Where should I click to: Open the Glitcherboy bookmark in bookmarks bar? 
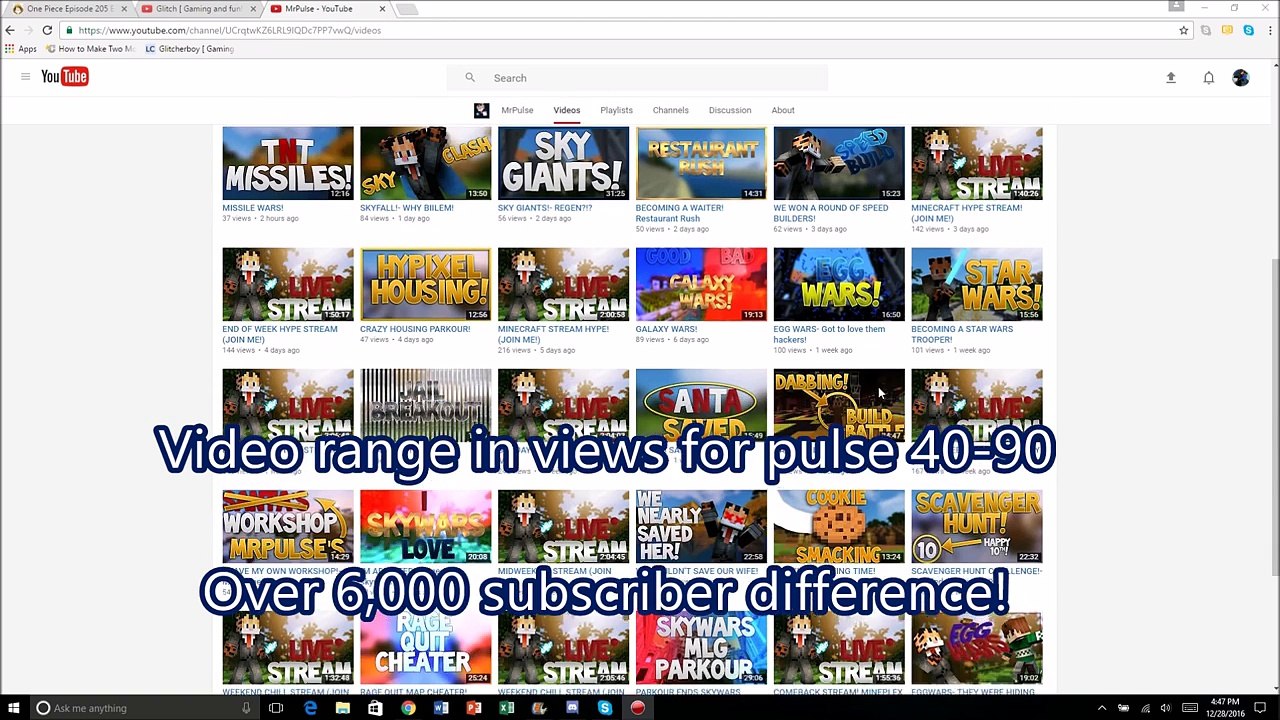(x=189, y=48)
